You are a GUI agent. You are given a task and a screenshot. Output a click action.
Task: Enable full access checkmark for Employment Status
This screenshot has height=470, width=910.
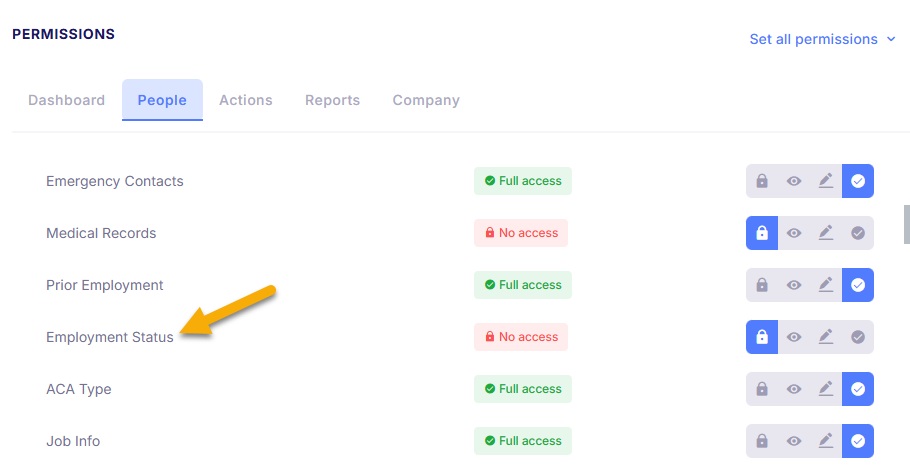(x=858, y=337)
